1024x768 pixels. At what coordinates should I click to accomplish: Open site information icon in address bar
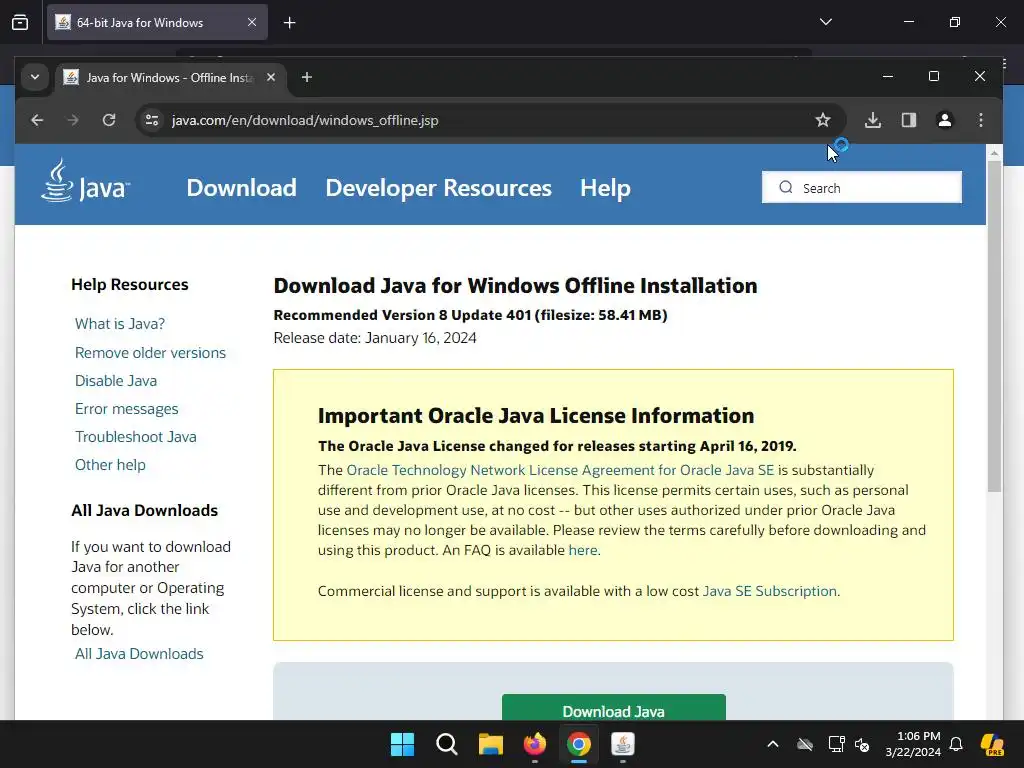[x=152, y=120]
